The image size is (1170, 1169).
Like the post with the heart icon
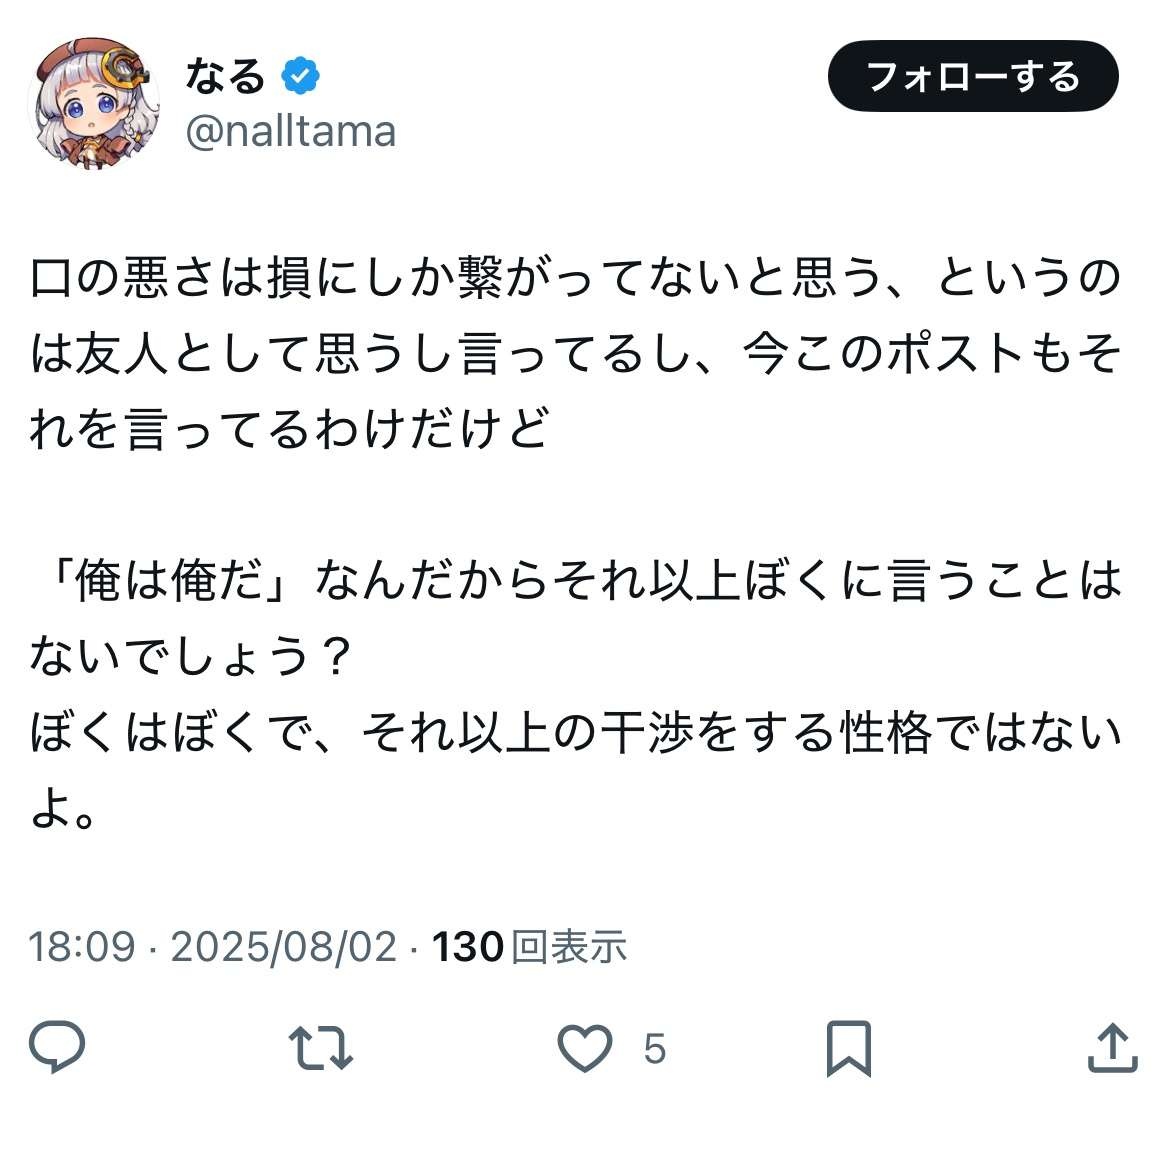click(584, 1048)
